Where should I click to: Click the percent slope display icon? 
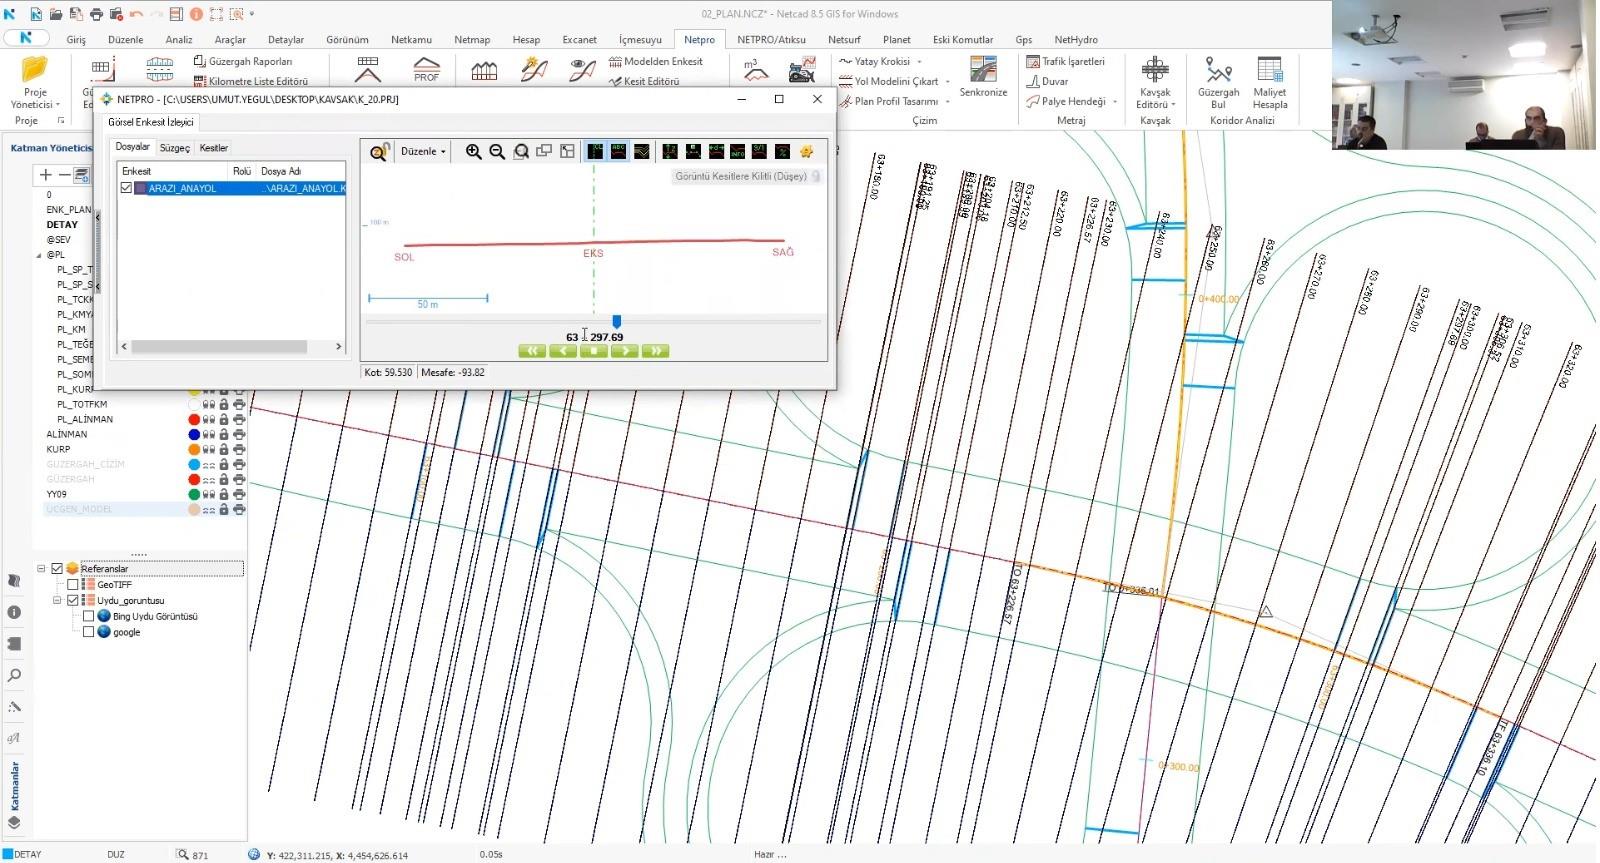(782, 151)
